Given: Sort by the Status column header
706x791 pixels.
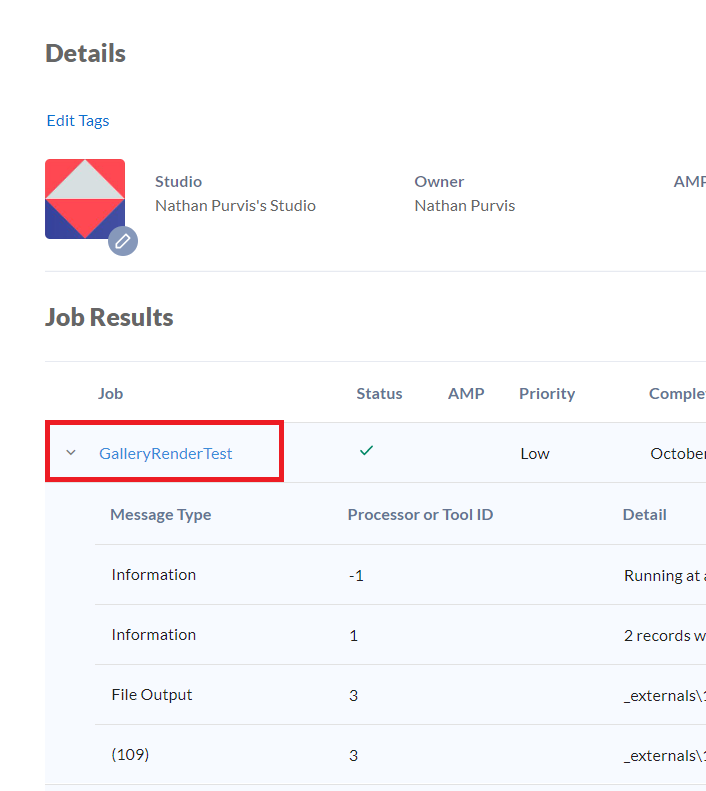Looking at the screenshot, I should [x=379, y=393].
